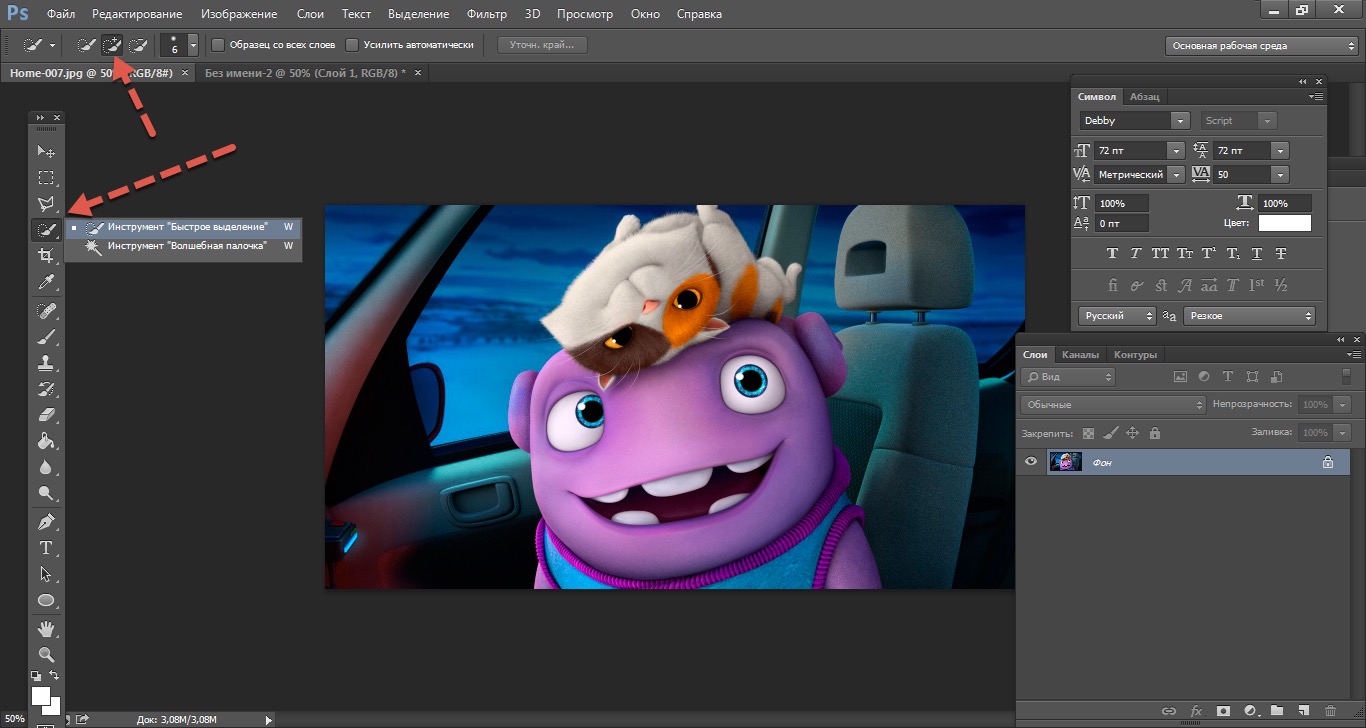Click the 'Уточн. край...' button

point(542,45)
